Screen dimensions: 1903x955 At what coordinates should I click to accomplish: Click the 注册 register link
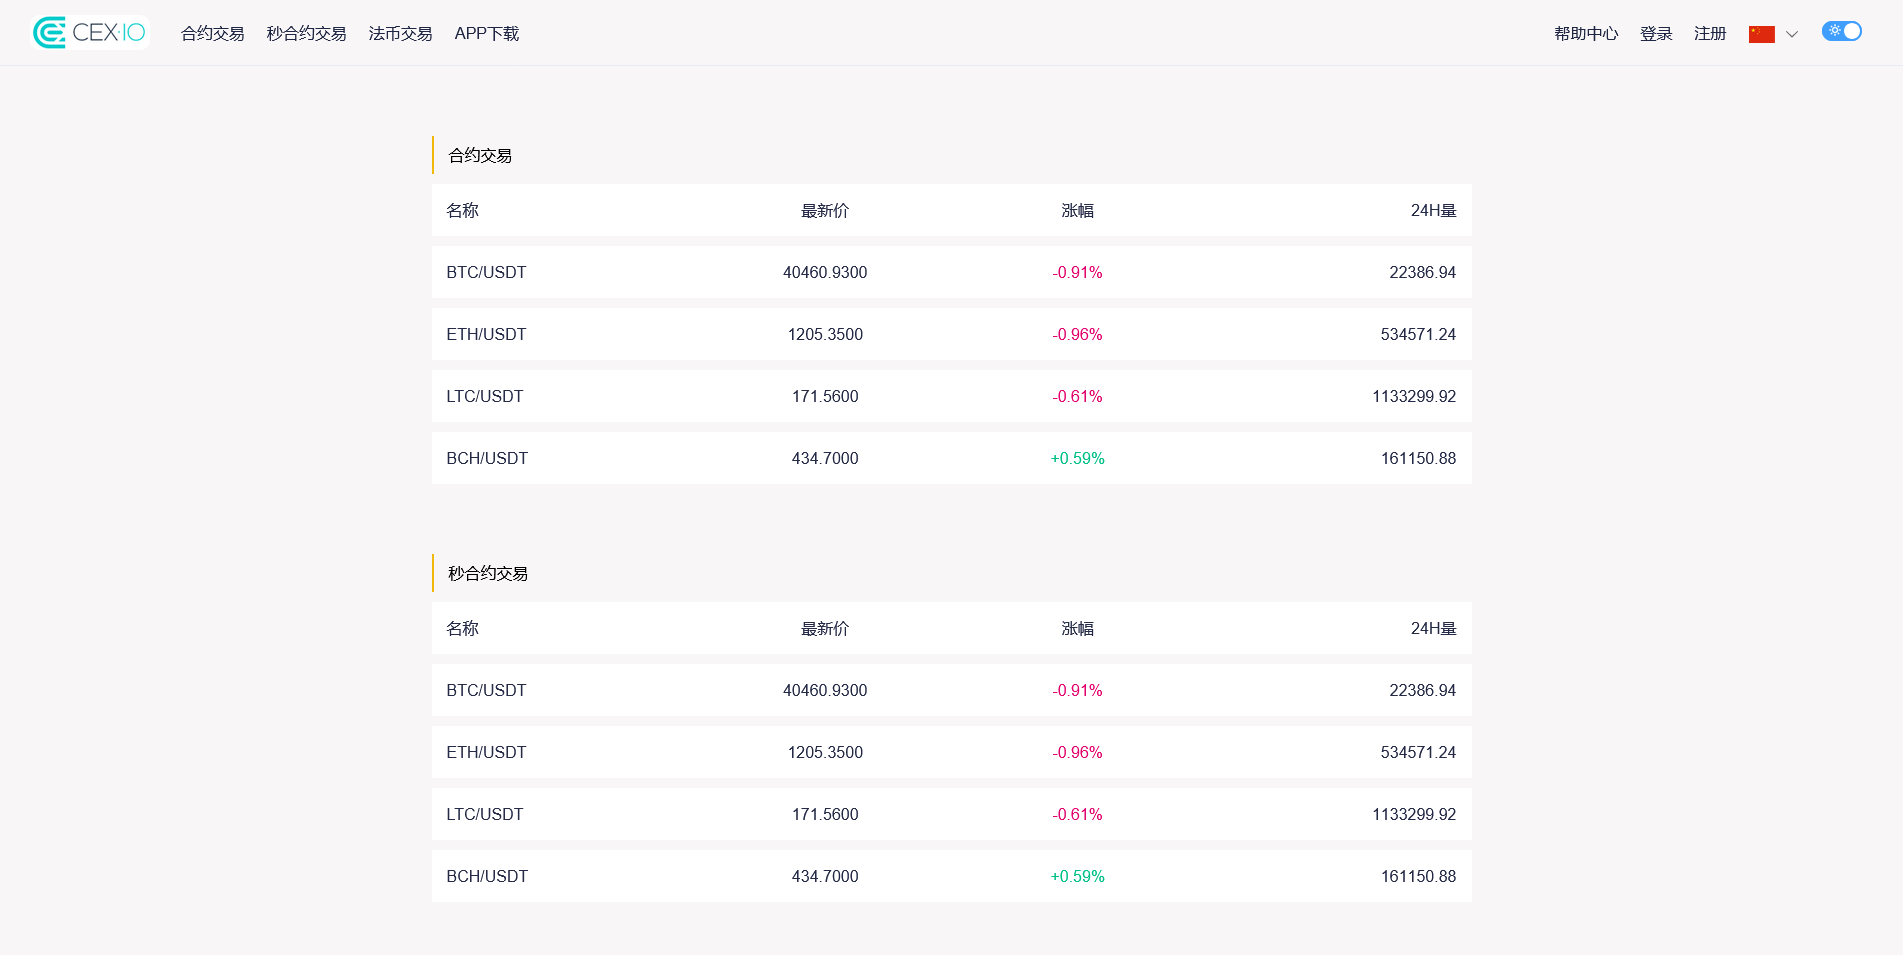[1710, 34]
